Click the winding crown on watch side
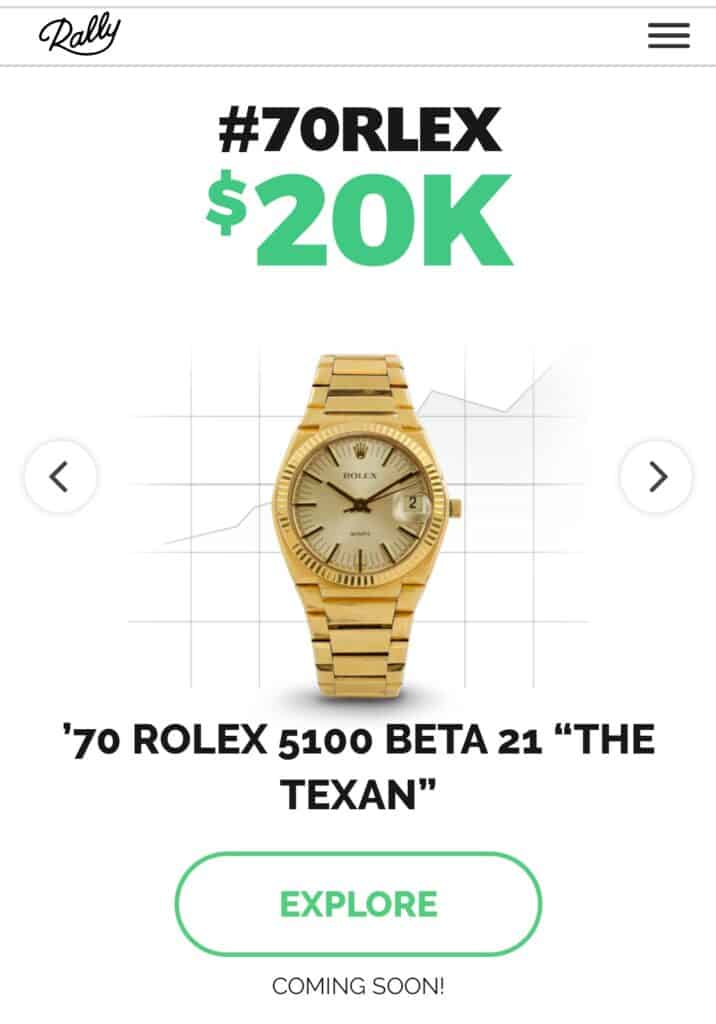716x1024 pixels. point(455,507)
